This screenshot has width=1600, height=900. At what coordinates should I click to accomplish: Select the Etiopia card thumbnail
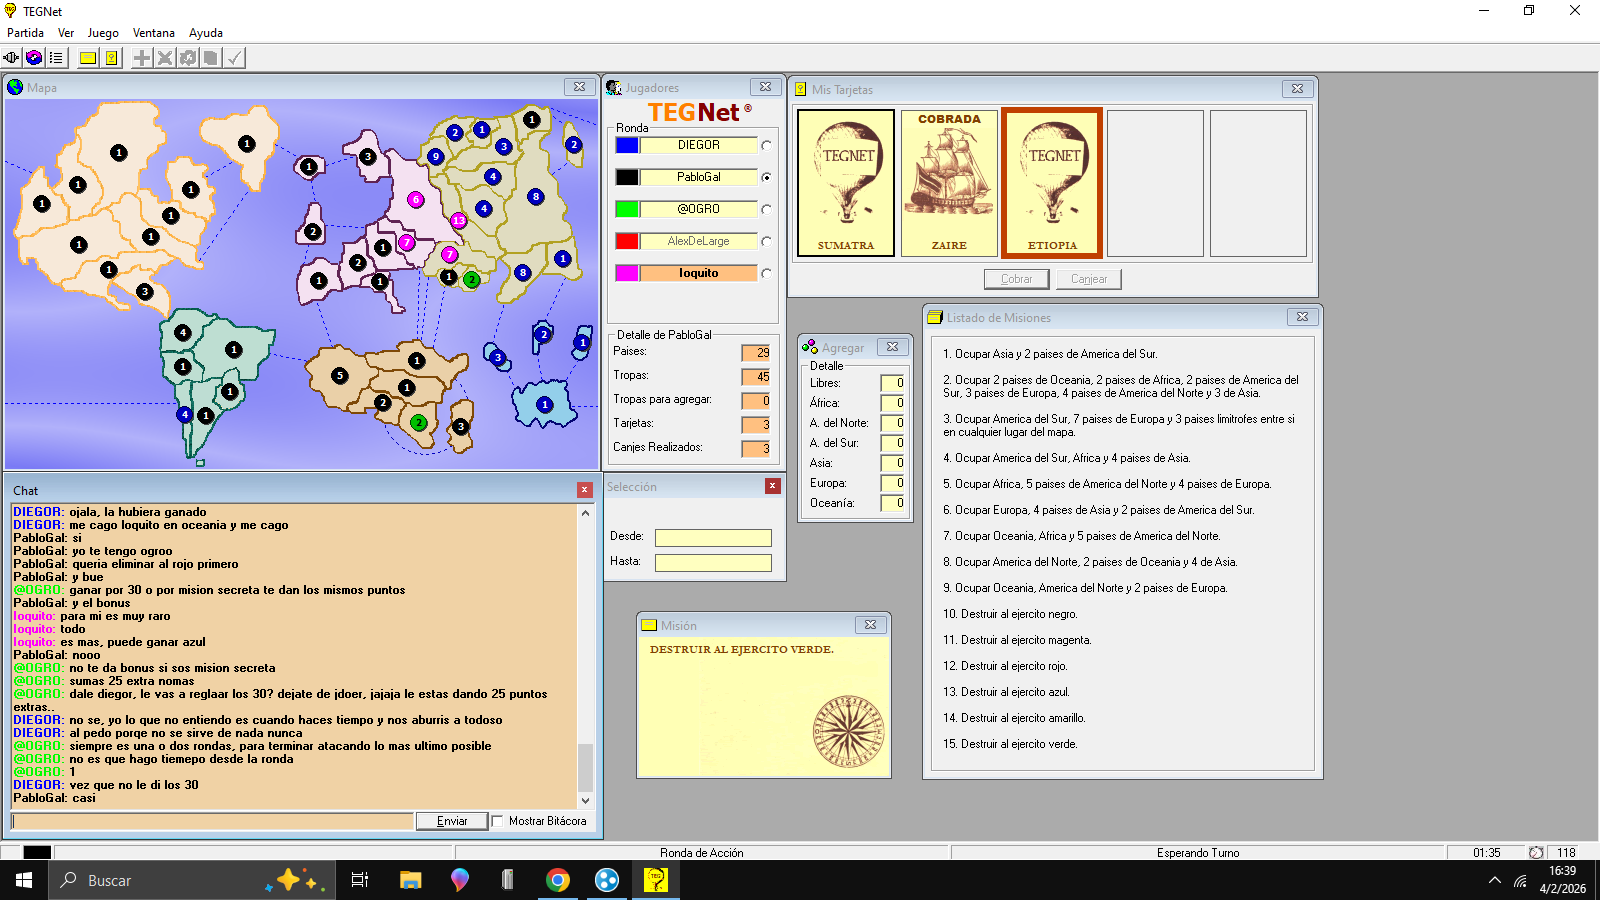pos(1052,183)
